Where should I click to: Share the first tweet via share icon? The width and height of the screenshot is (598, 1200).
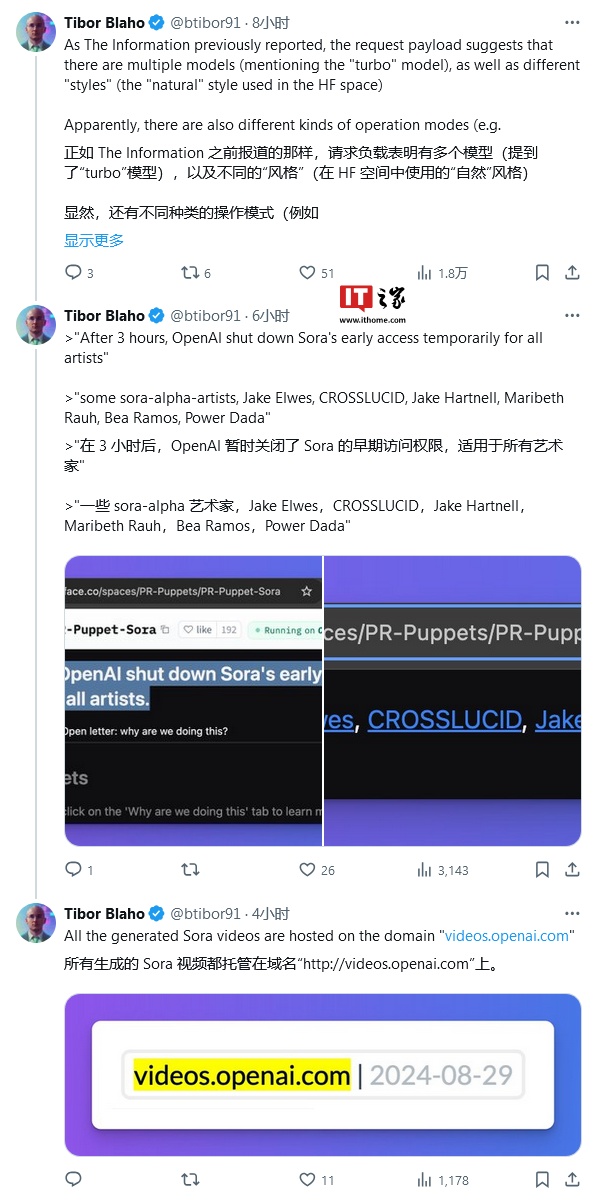[573, 272]
